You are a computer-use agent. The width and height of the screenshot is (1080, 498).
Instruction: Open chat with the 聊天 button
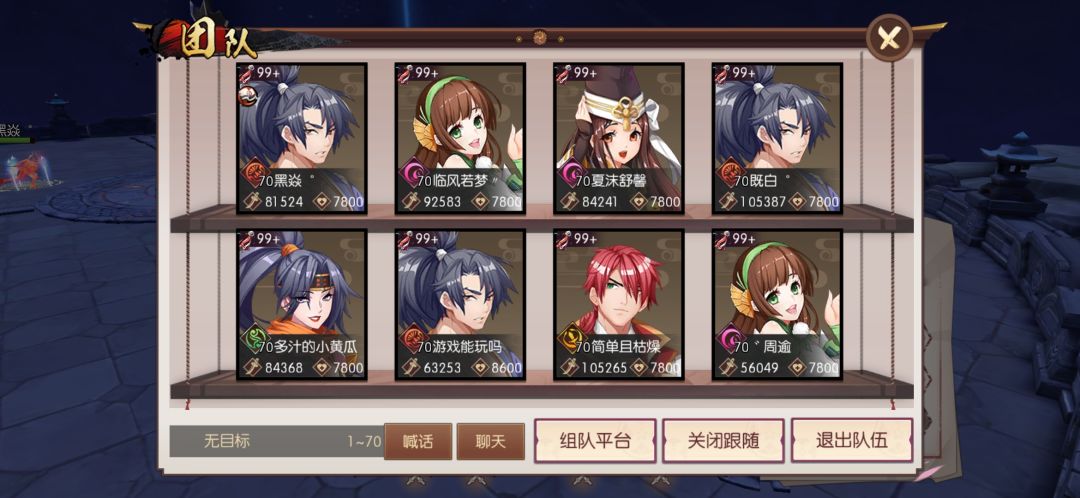(490, 442)
